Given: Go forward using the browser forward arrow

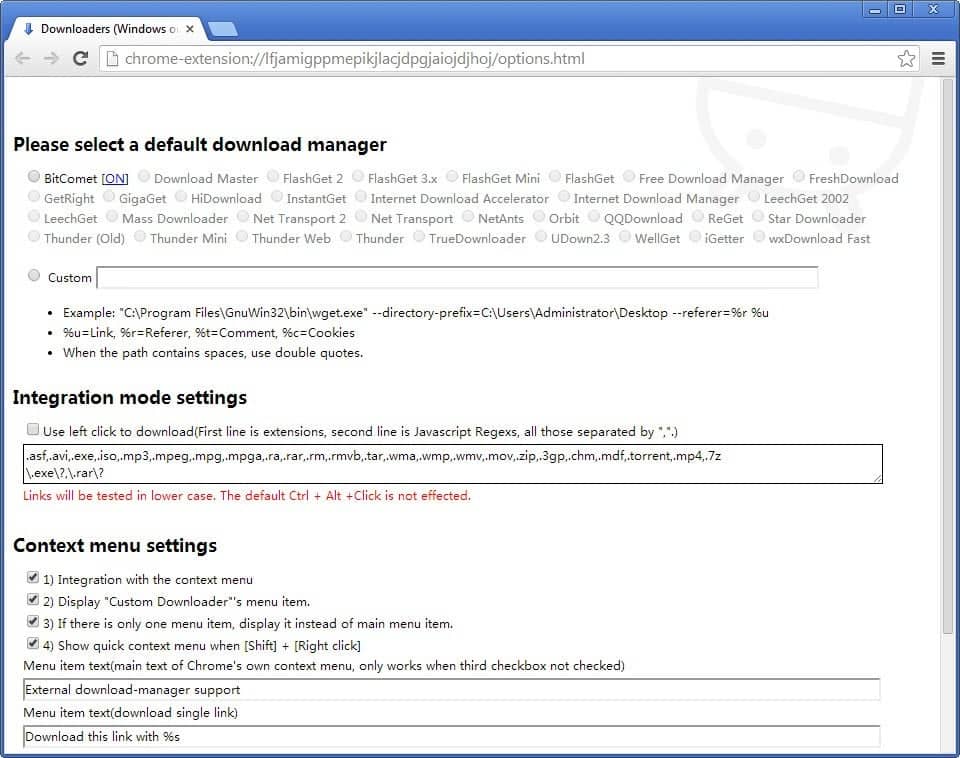Looking at the screenshot, I should tap(51, 59).
